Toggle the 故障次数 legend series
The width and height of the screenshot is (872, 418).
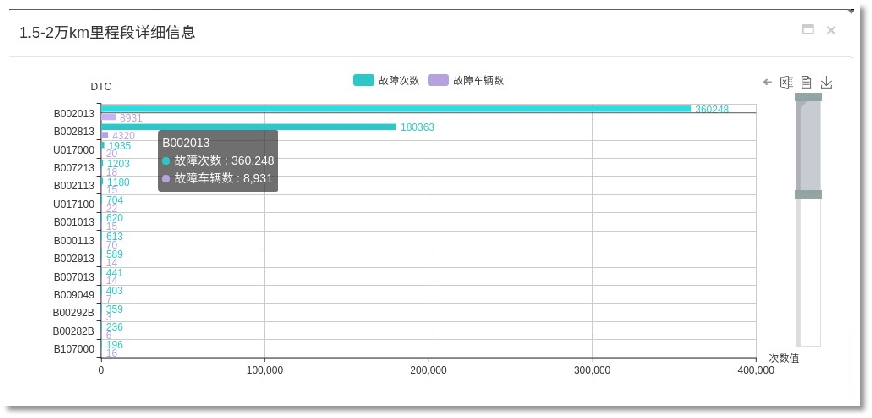pos(386,80)
